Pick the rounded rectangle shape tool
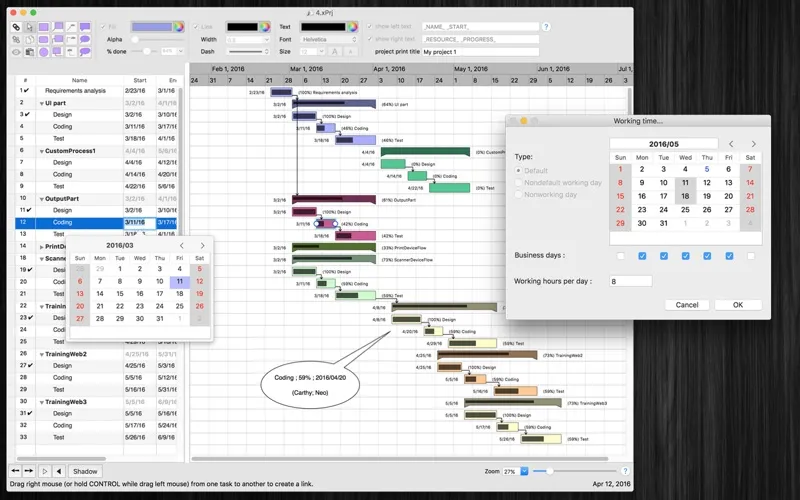800x500 pixels. [x=43, y=39]
